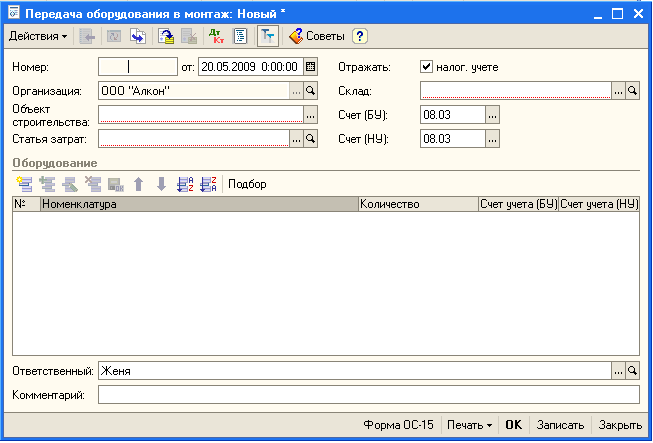
Task: Open selection list for Ответственный field
Action: (x=618, y=371)
